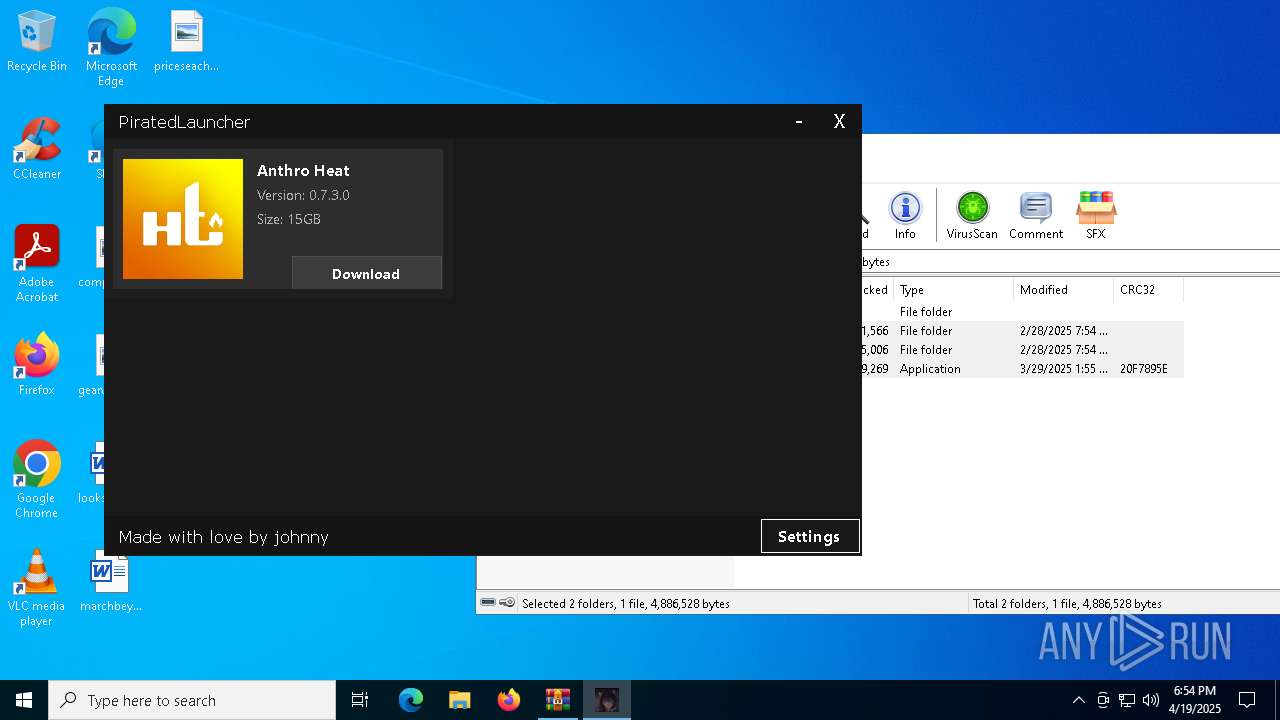Viewport: 1280px width, 720px height.
Task: Sort by CRC32 column in WinRAR
Action: click(1148, 290)
